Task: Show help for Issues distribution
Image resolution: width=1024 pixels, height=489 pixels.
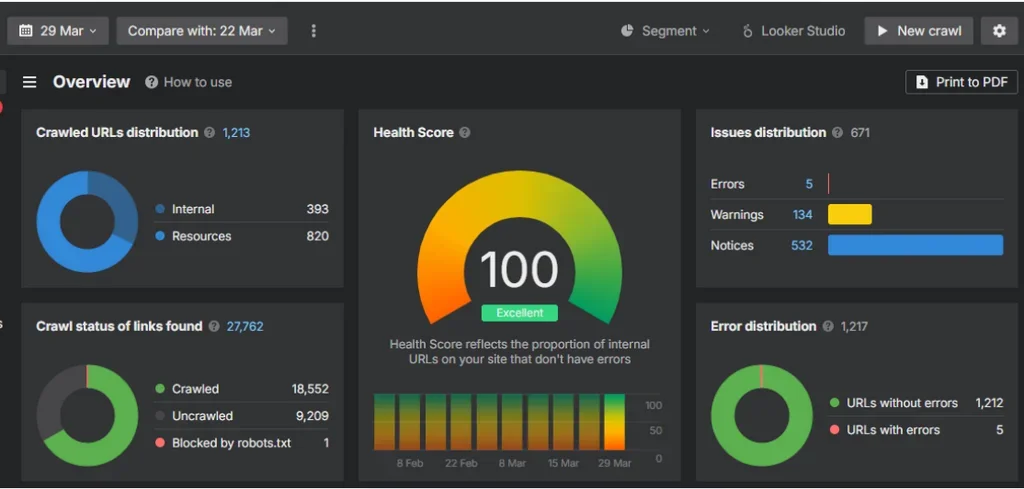Action: pyautogui.click(x=837, y=133)
